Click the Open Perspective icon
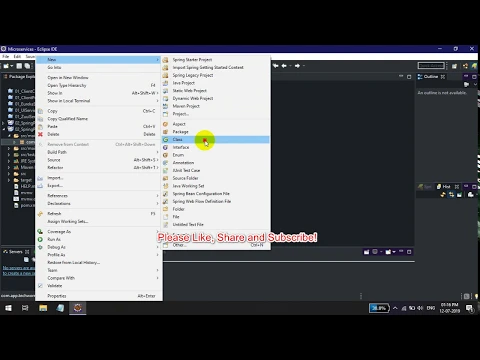 (x=454, y=66)
